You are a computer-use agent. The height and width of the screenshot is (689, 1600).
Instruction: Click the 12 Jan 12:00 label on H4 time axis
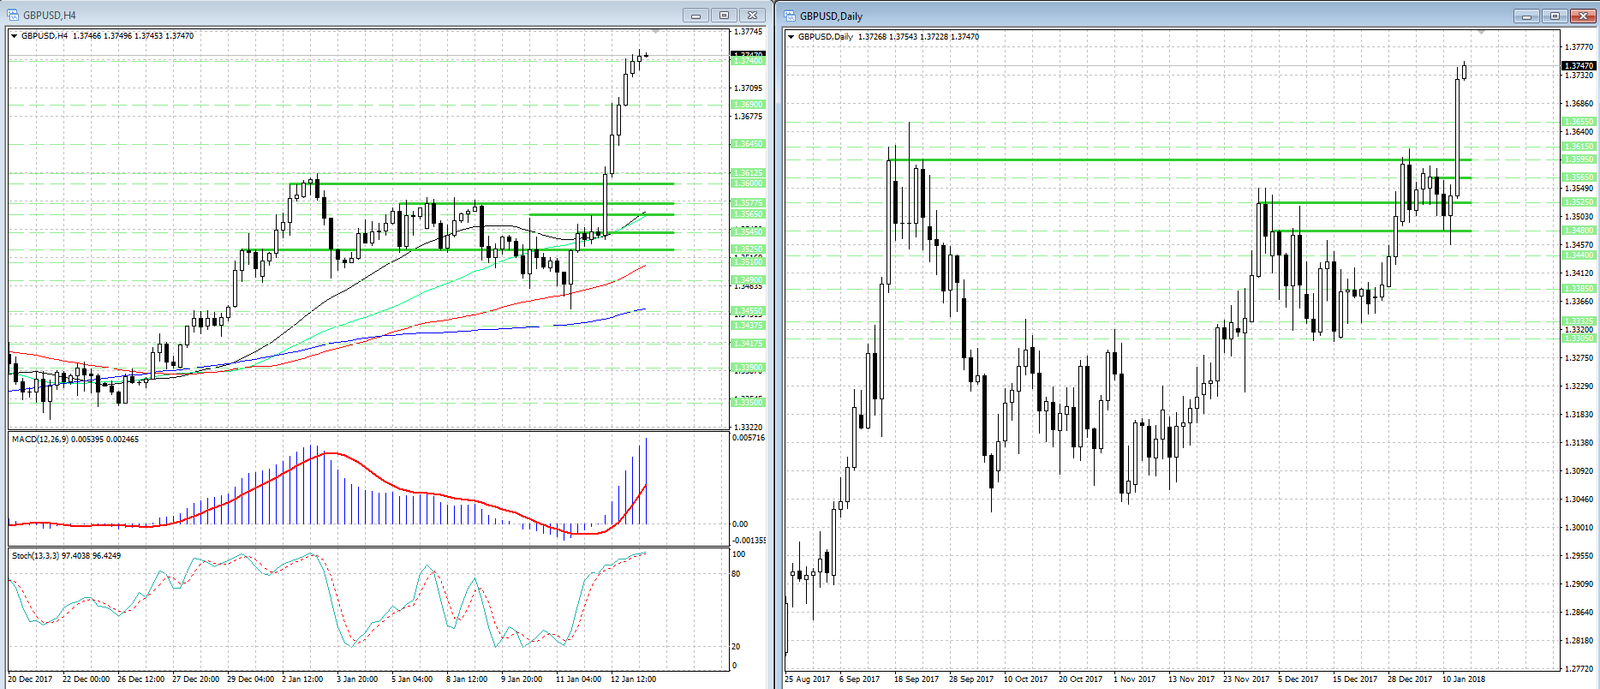pyautogui.click(x=633, y=679)
